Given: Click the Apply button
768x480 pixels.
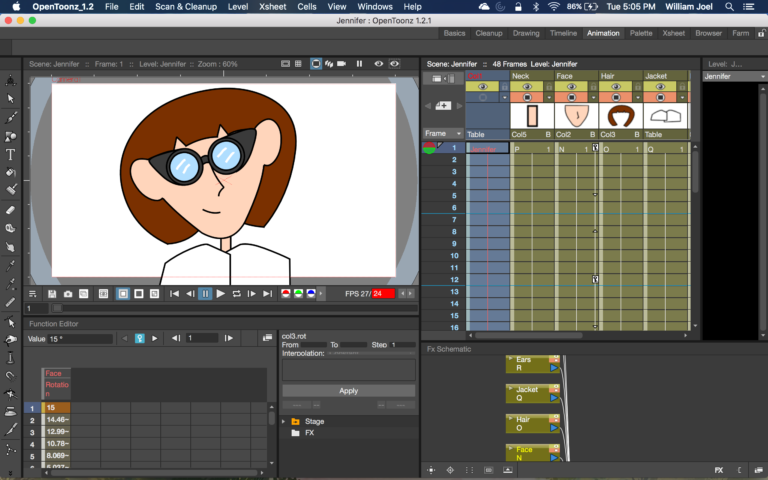Looking at the screenshot, I should coord(348,391).
